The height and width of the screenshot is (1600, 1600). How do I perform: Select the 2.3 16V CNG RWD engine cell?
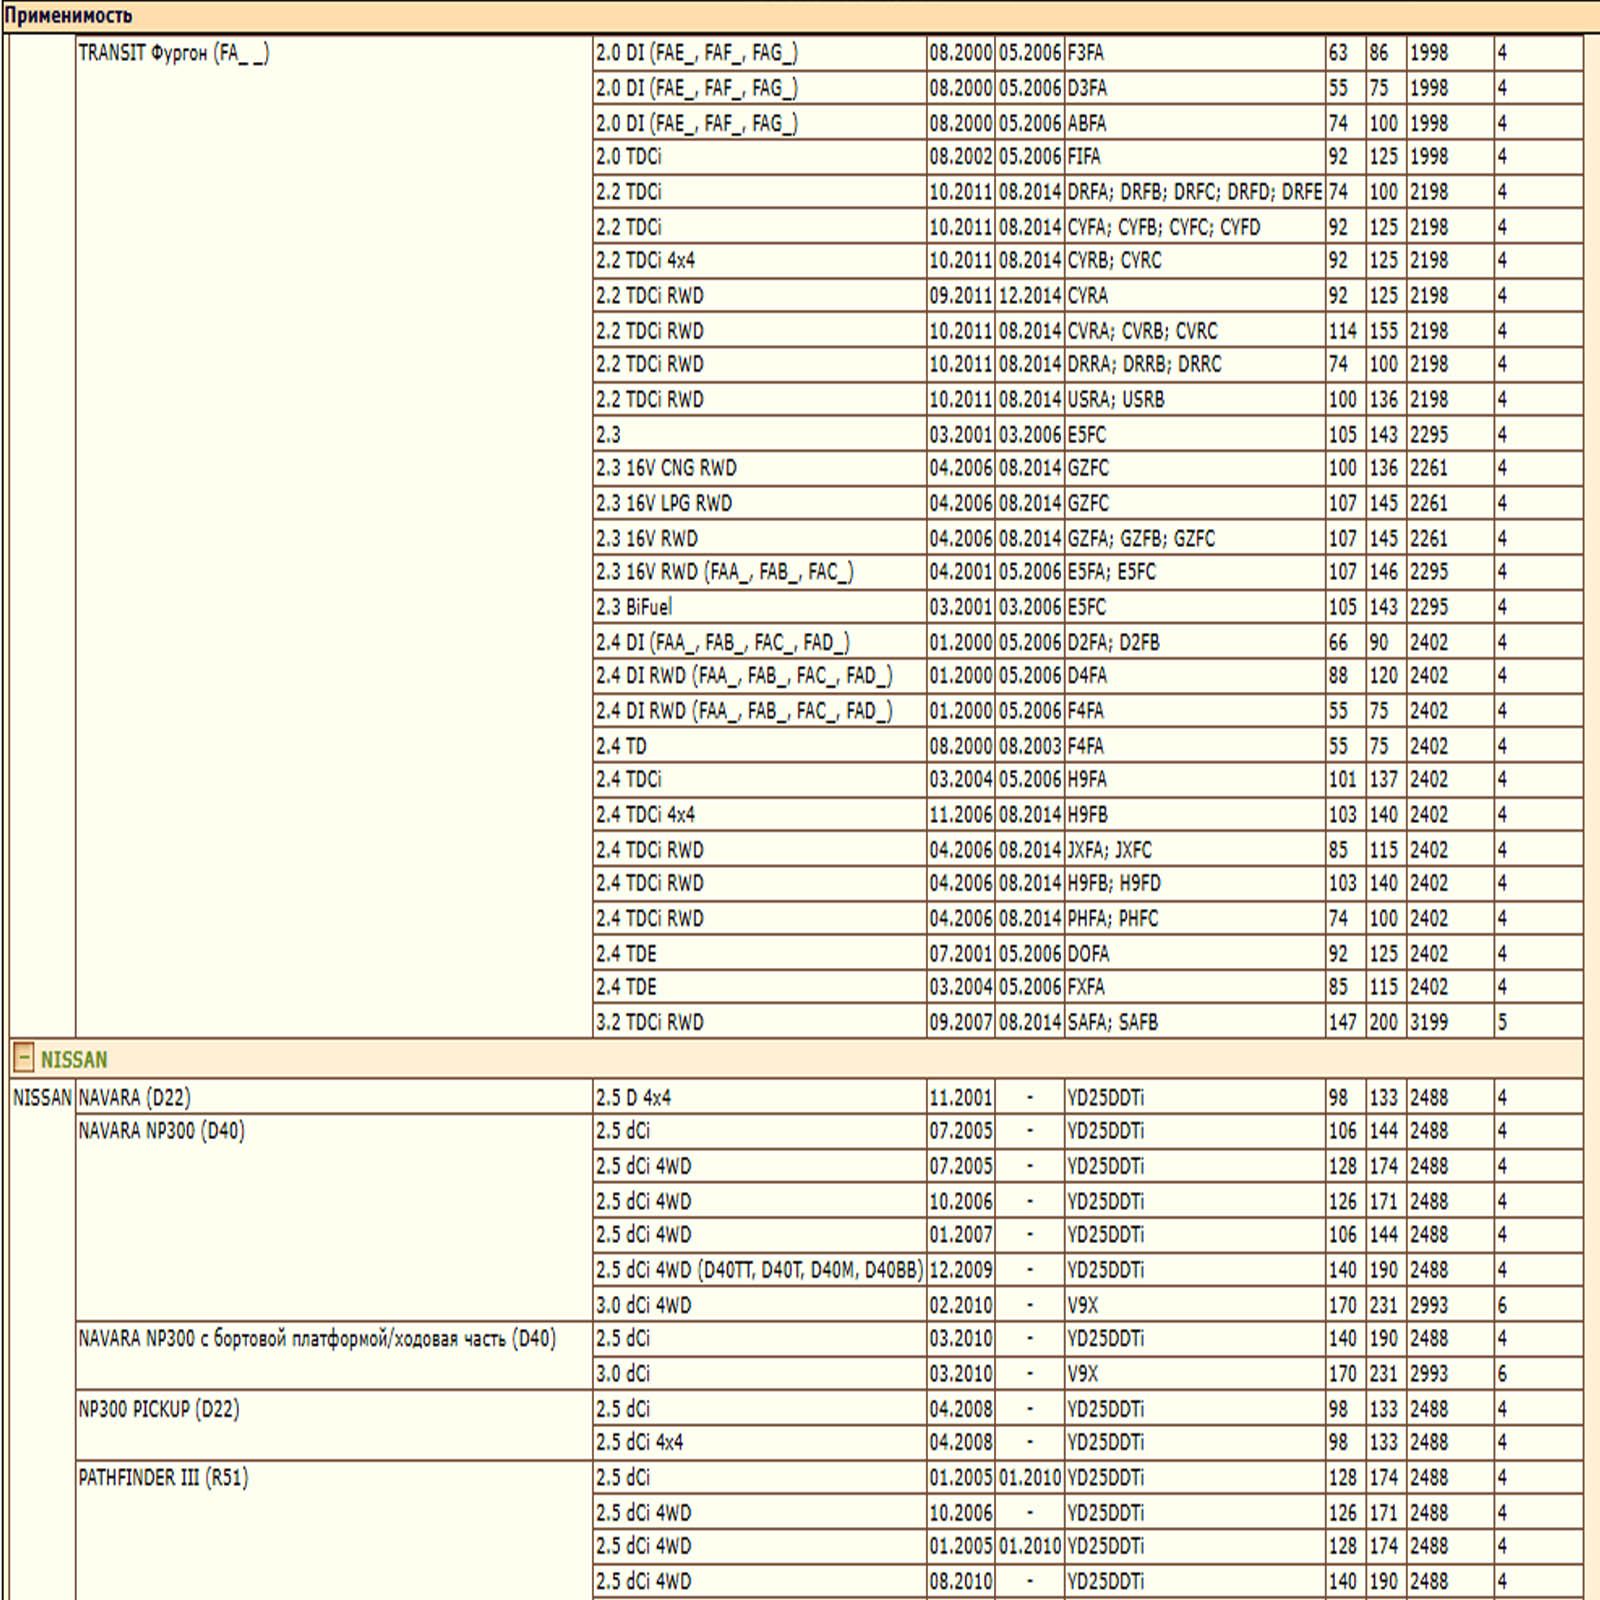[x=666, y=468]
